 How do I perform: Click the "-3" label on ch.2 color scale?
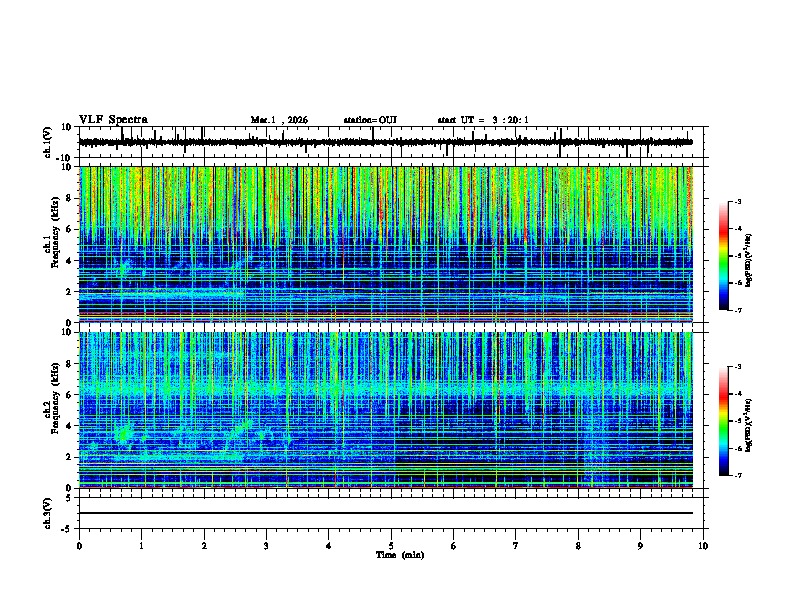(x=737, y=367)
